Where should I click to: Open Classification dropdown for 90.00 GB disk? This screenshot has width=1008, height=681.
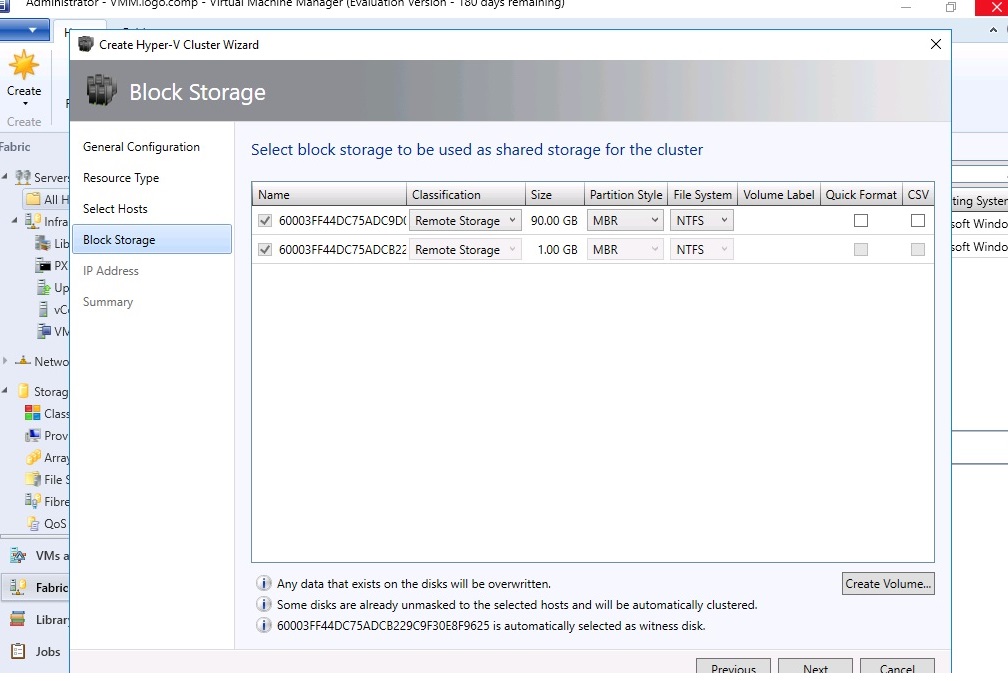click(x=465, y=221)
